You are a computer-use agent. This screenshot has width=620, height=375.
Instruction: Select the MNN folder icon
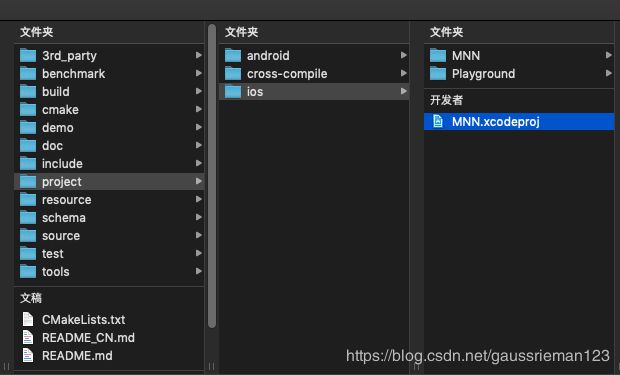438,55
